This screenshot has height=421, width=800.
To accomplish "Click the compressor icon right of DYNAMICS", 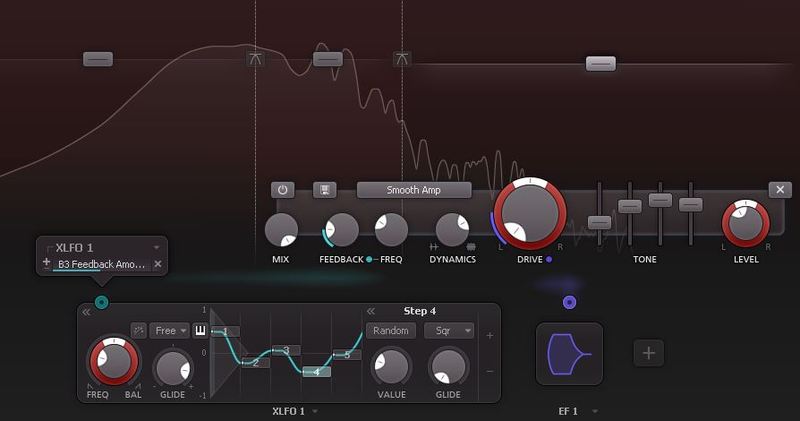I will click(471, 247).
